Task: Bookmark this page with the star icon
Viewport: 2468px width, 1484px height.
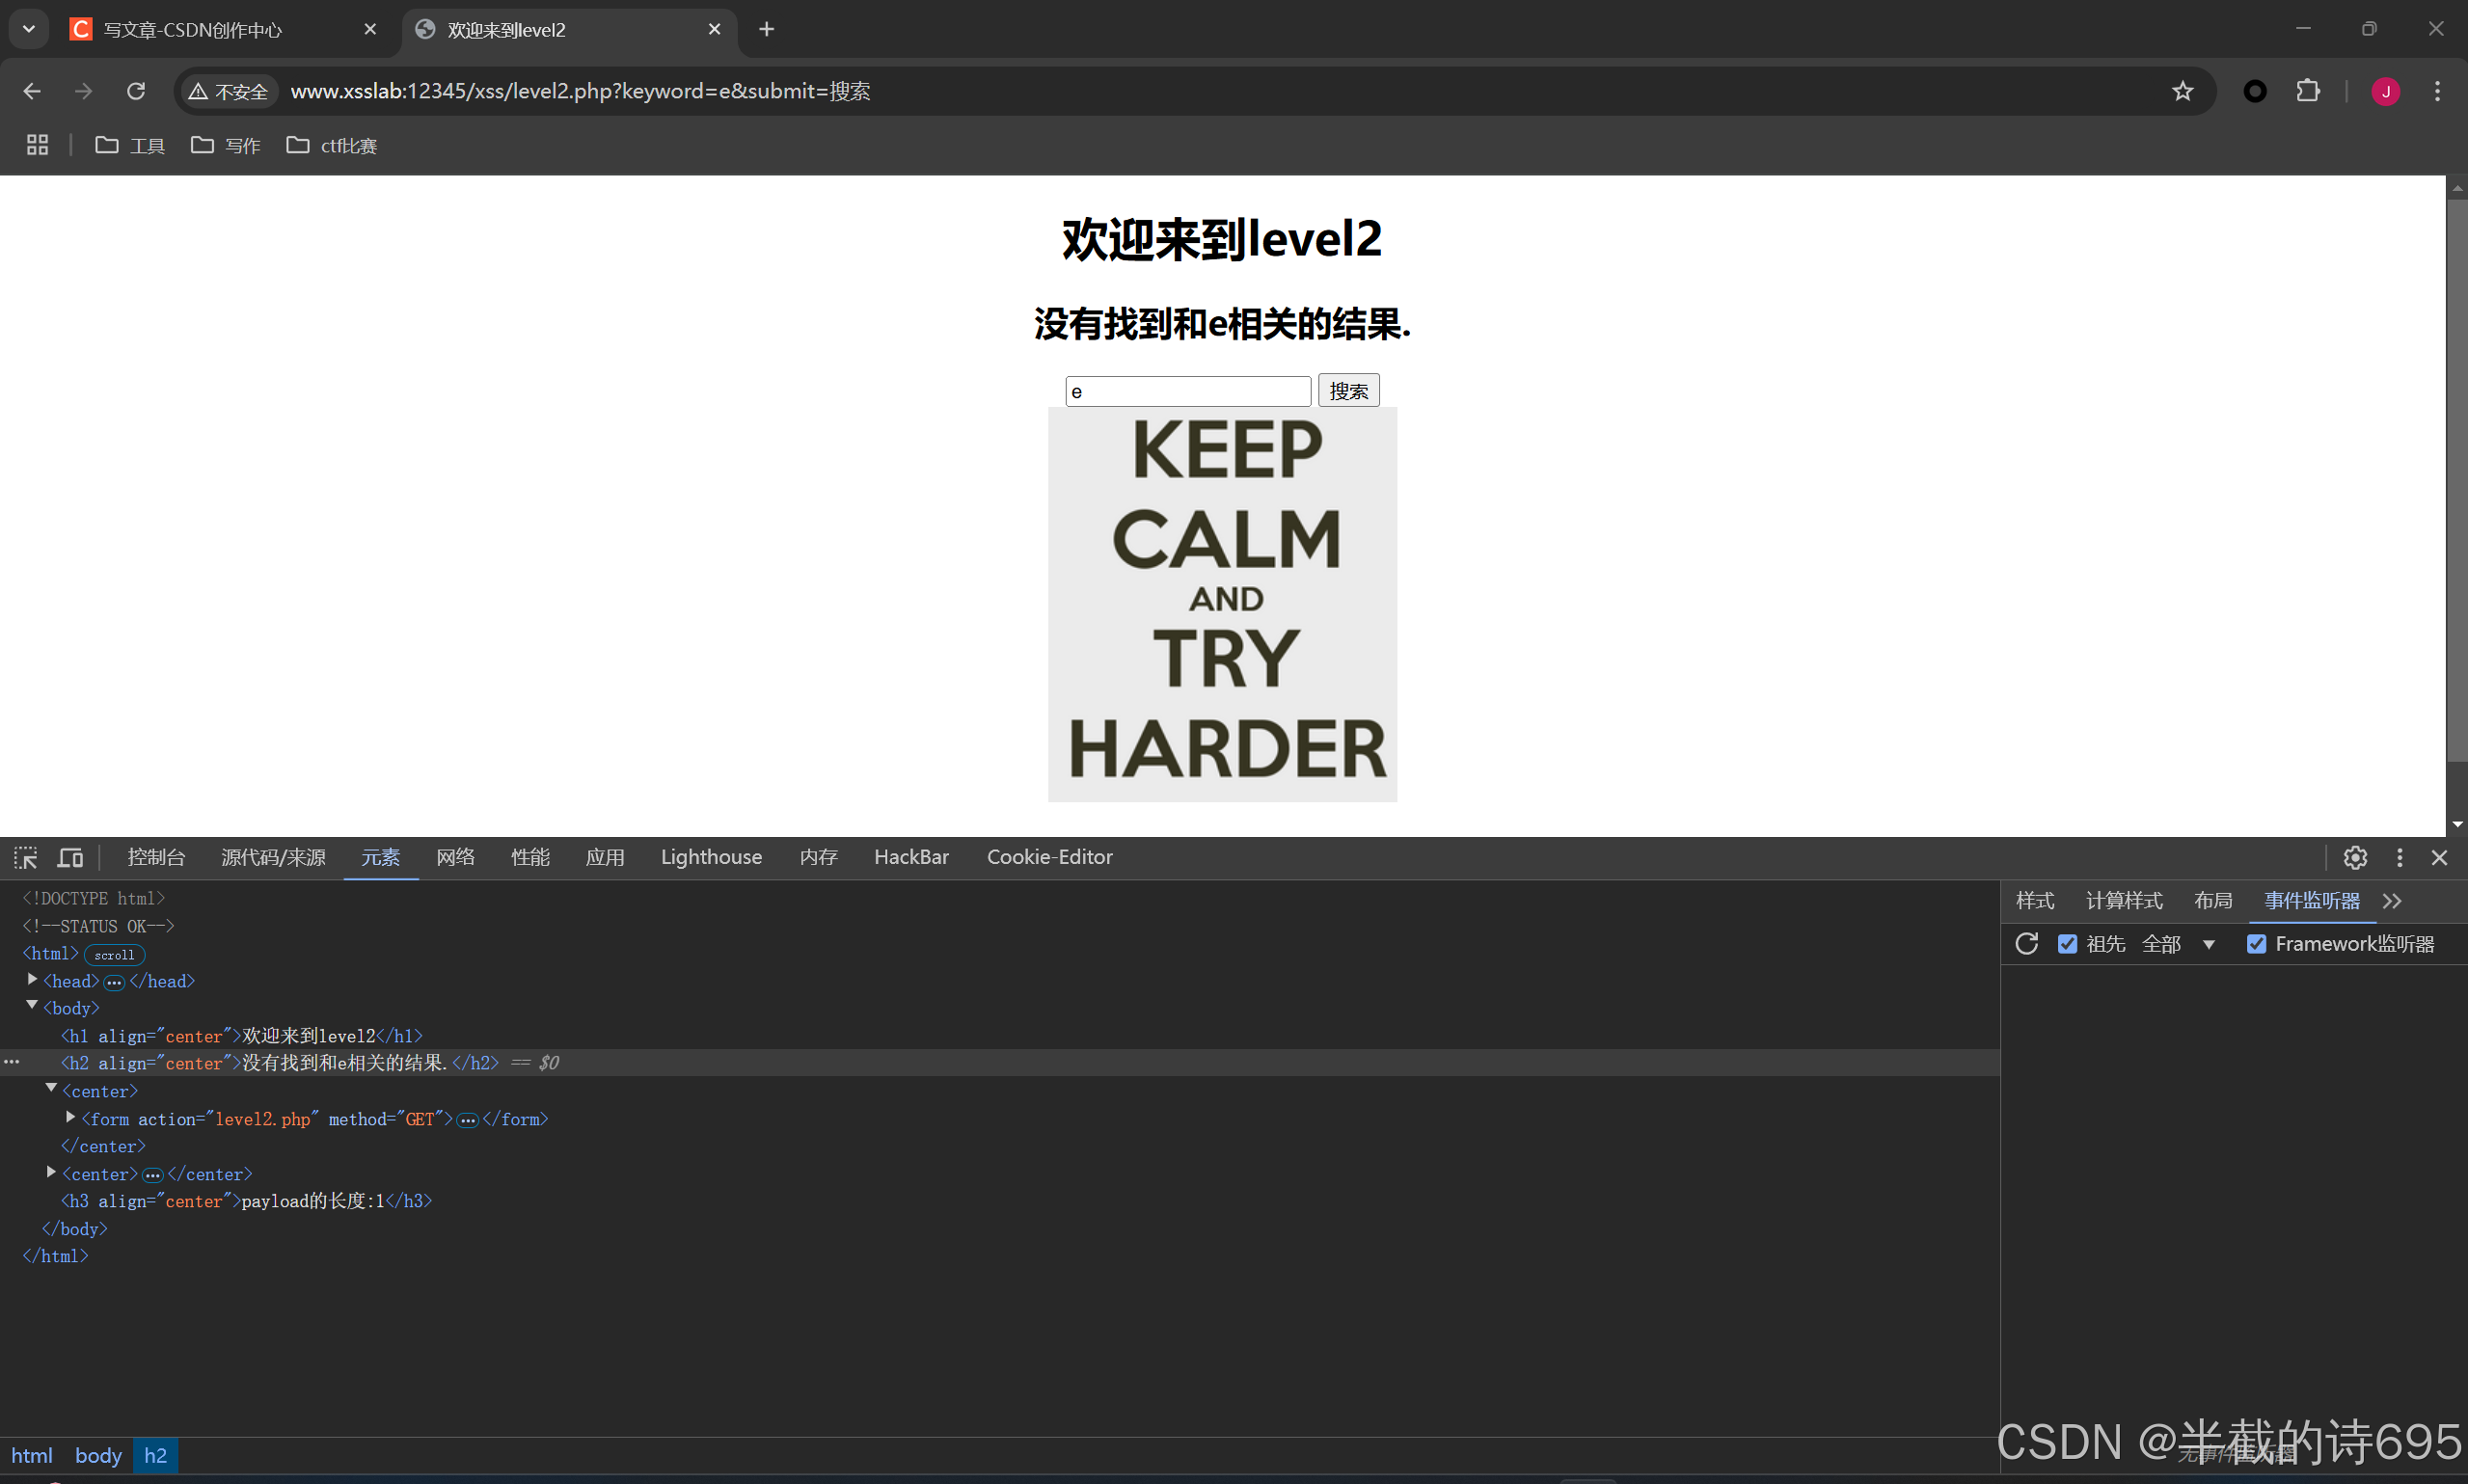Action: coord(2182,91)
